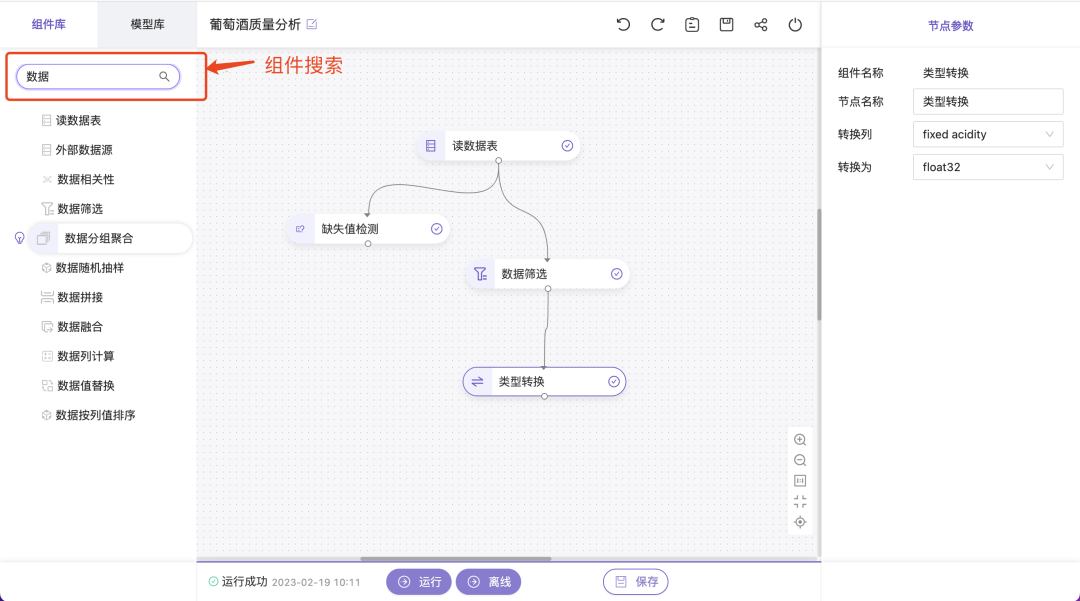This screenshot has height=601, width=1080.
Task: Open the 节点参数 panel tab
Action: [951, 25]
